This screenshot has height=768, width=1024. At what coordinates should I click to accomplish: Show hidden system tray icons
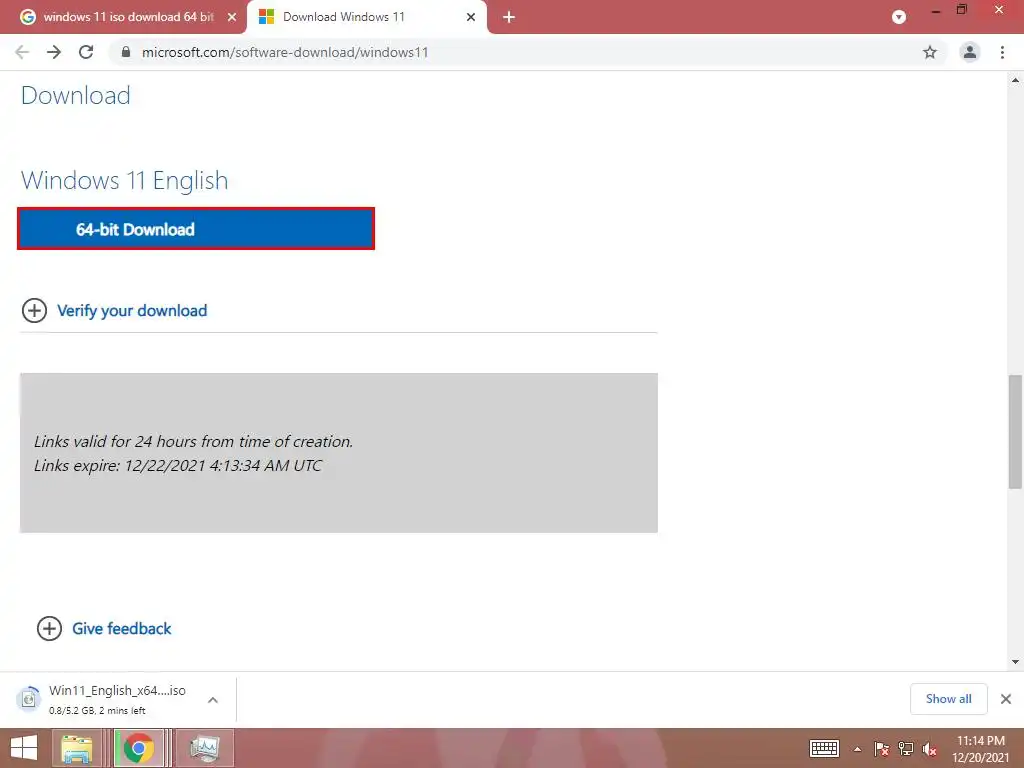857,750
